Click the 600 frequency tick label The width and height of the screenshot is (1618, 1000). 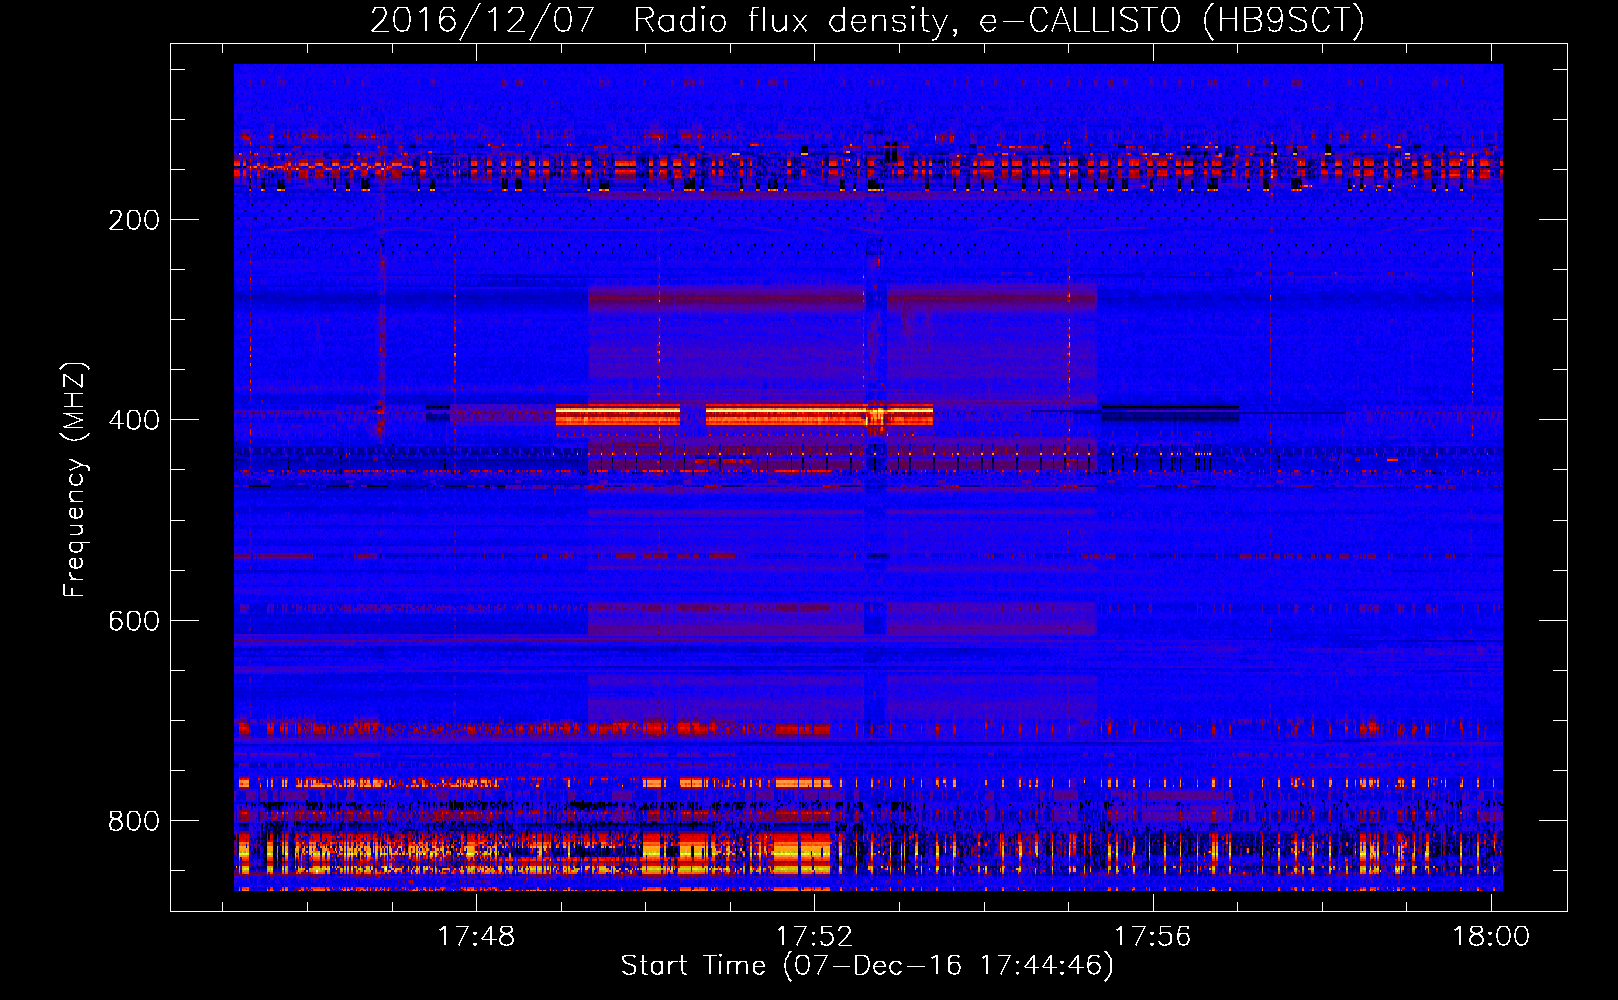(134, 621)
